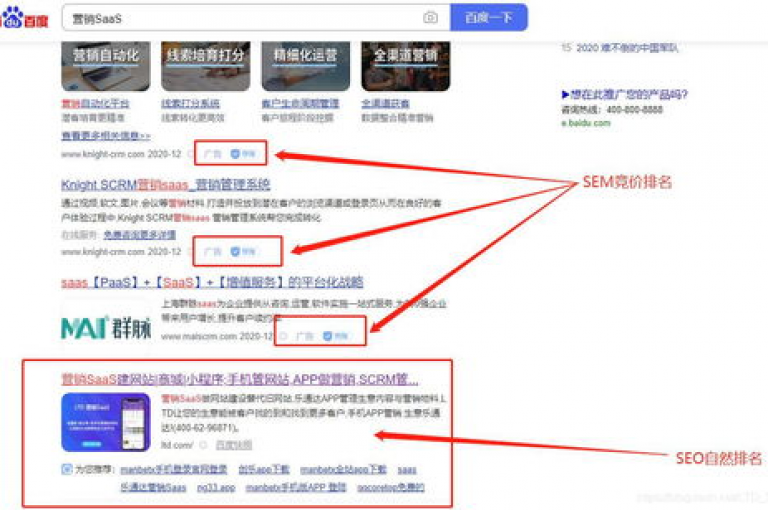The height and width of the screenshot is (510, 768).
Task: Click the shield badge beside maiscrm URL
Action: tap(336, 336)
